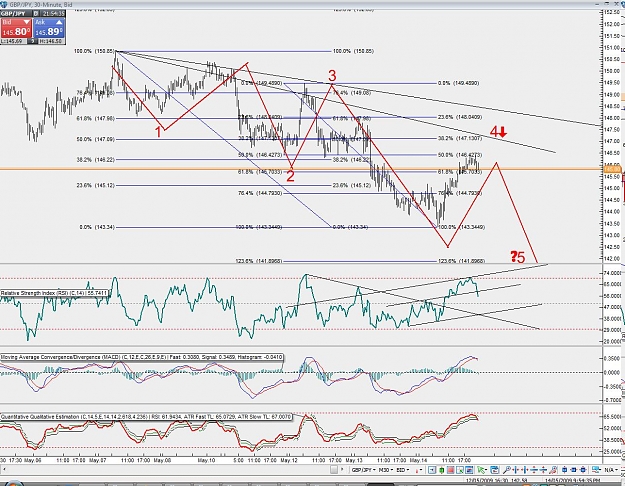
Task: Click the first blue-framed icon right of the red marker
Action: 432,470
